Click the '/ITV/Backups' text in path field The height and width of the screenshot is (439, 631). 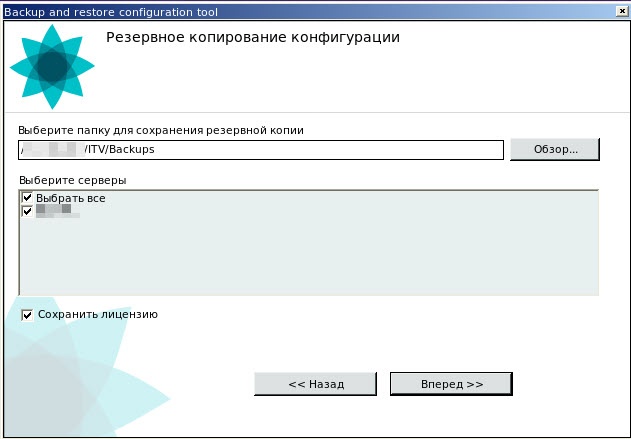tap(119, 150)
